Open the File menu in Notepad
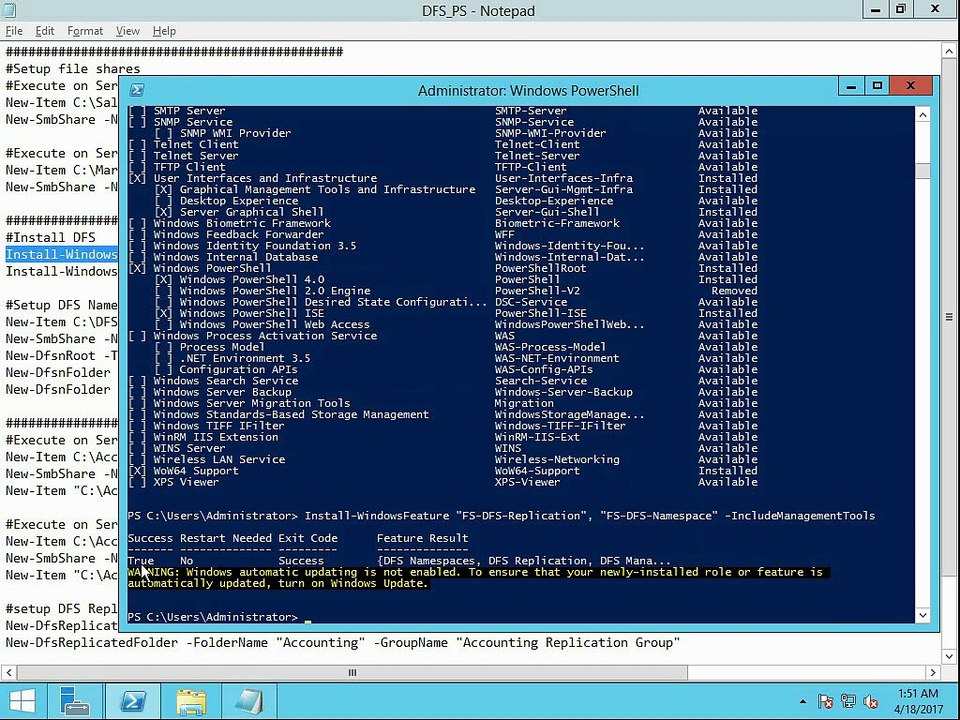The image size is (960, 720). click(x=13, y=31)
